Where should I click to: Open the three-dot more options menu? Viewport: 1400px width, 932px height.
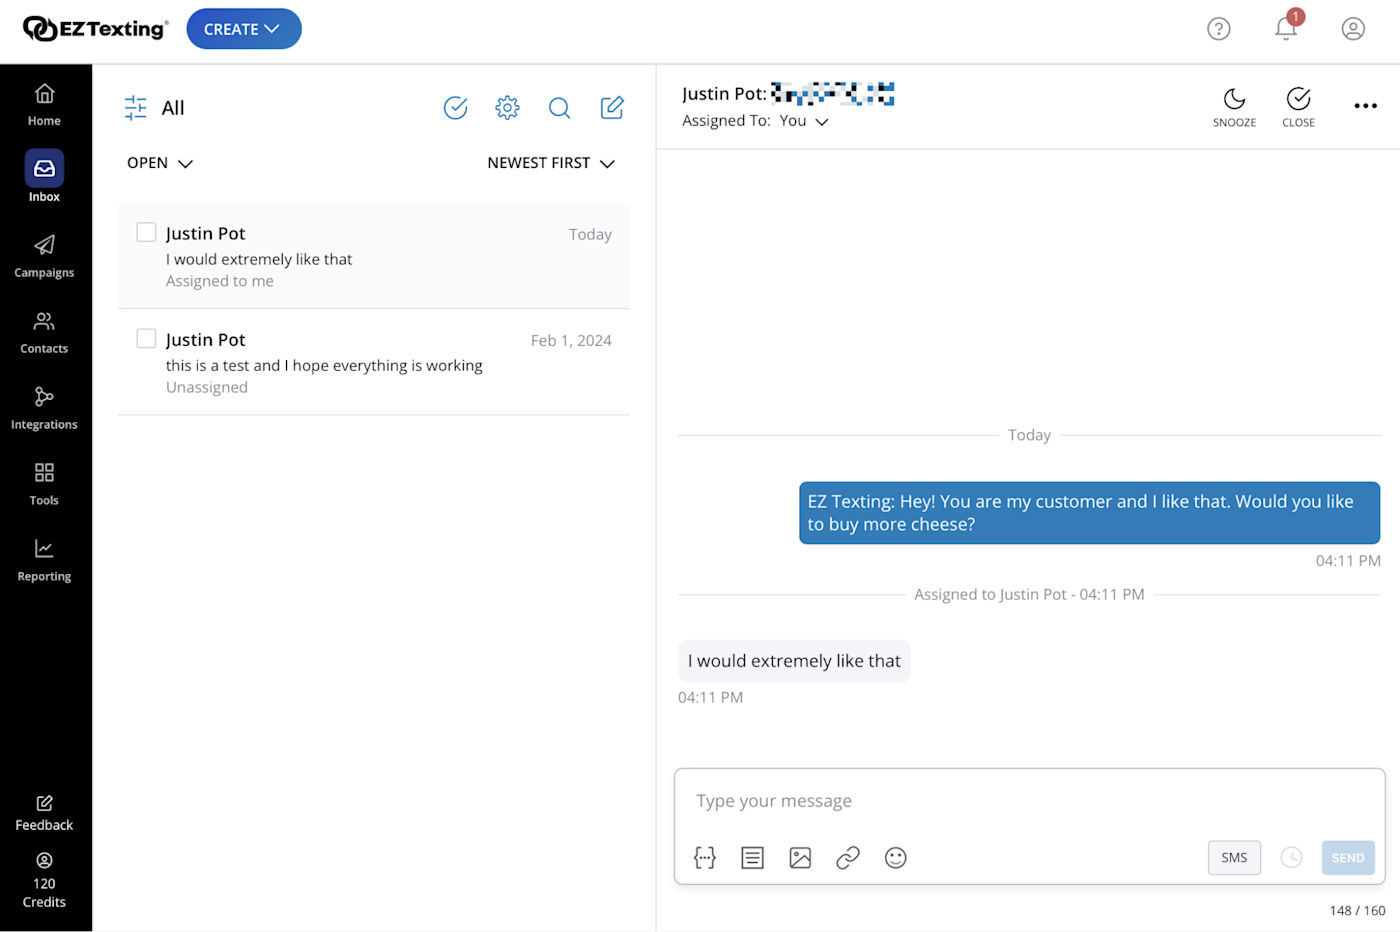pyautogui.click(x=1365, y=106)
